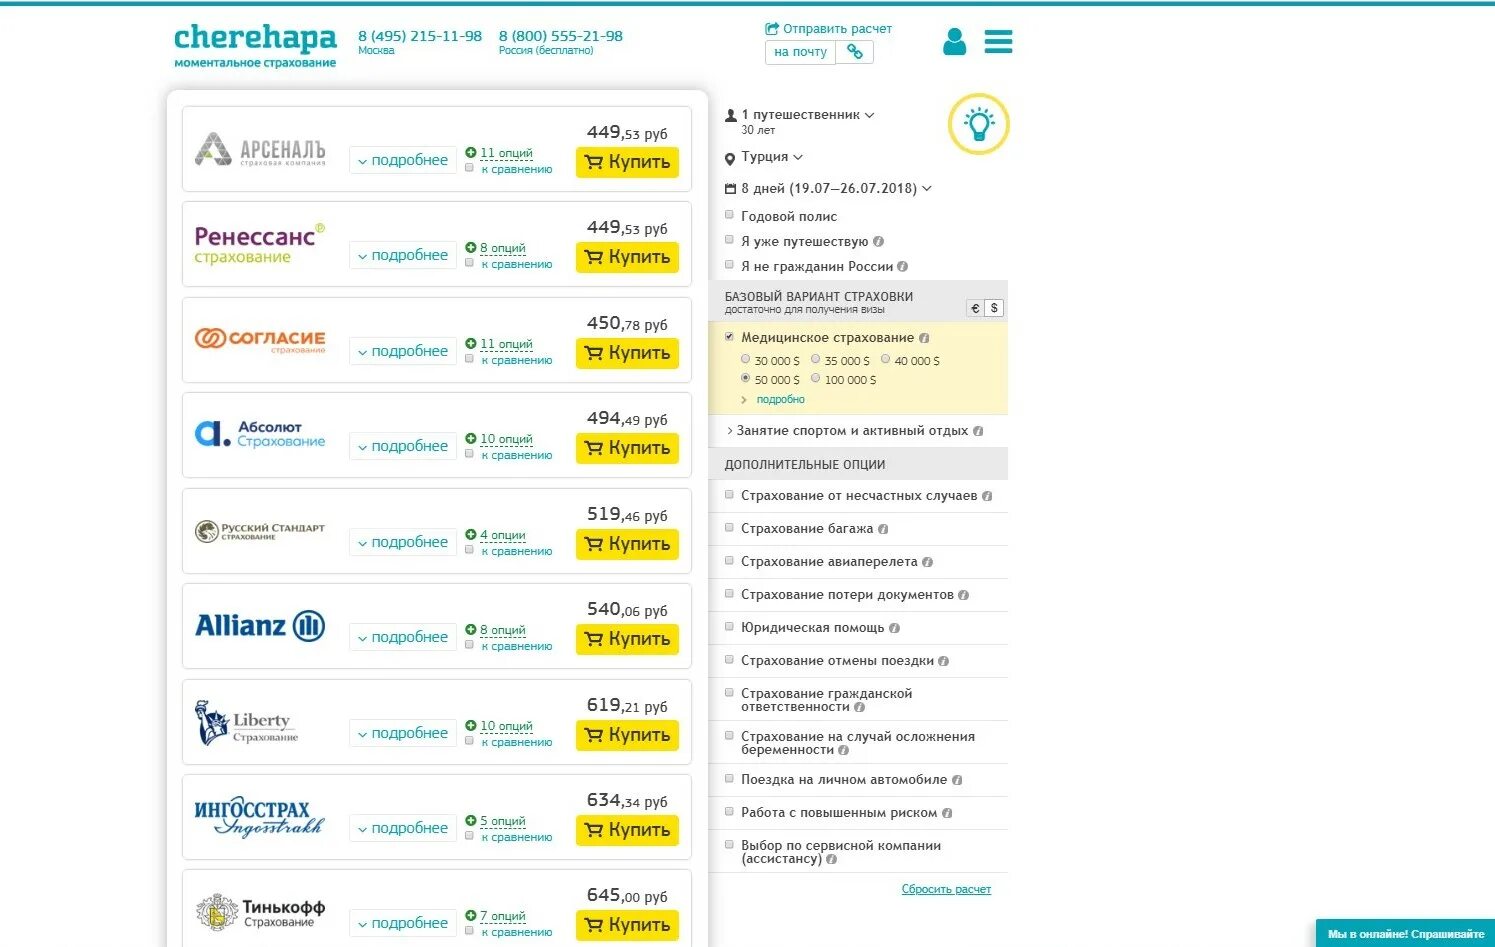Open info icon next to Я уже путешествую

click(x=878, y=242)
